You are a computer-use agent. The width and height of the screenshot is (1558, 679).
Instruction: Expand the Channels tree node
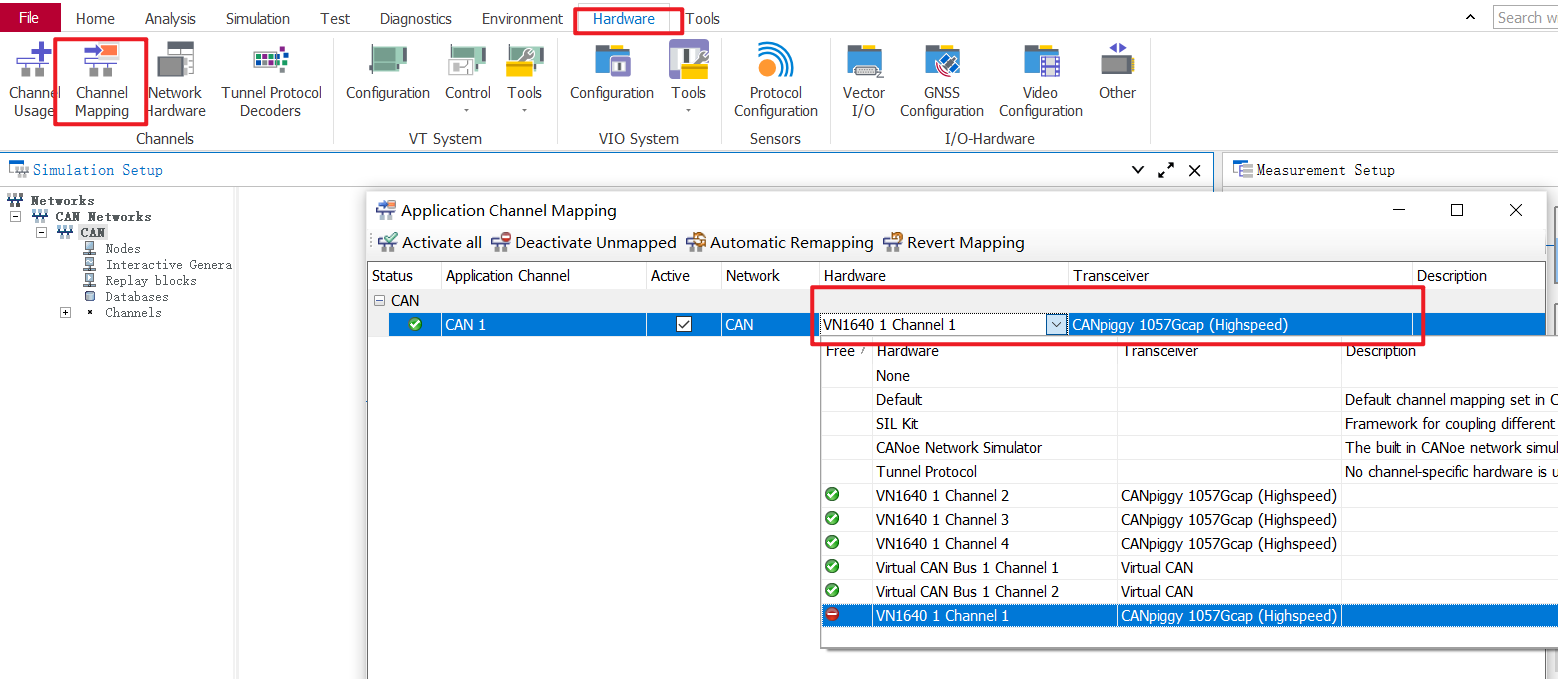click(x=65, y=312)
